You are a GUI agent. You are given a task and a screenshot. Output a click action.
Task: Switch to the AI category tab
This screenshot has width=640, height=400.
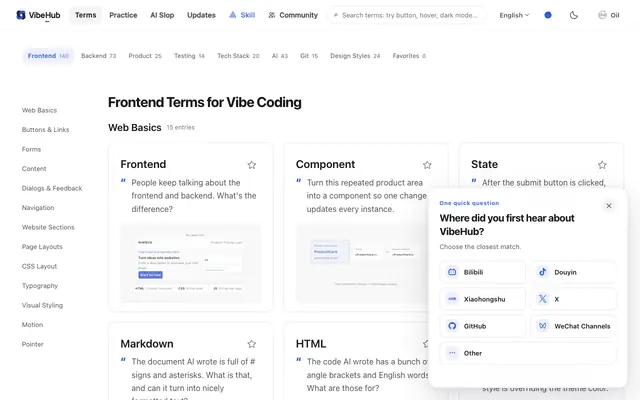(280, 56)
